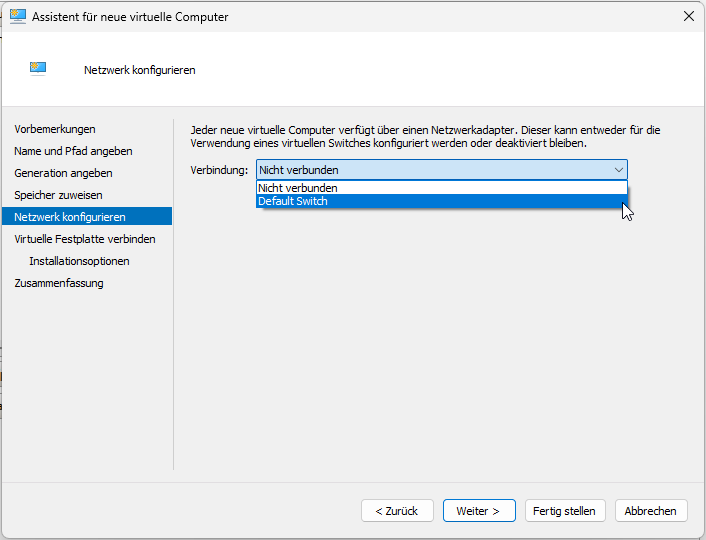The image size is (706, 540).
Task: Click the wizard icon in the title bar
Action: 17,17
